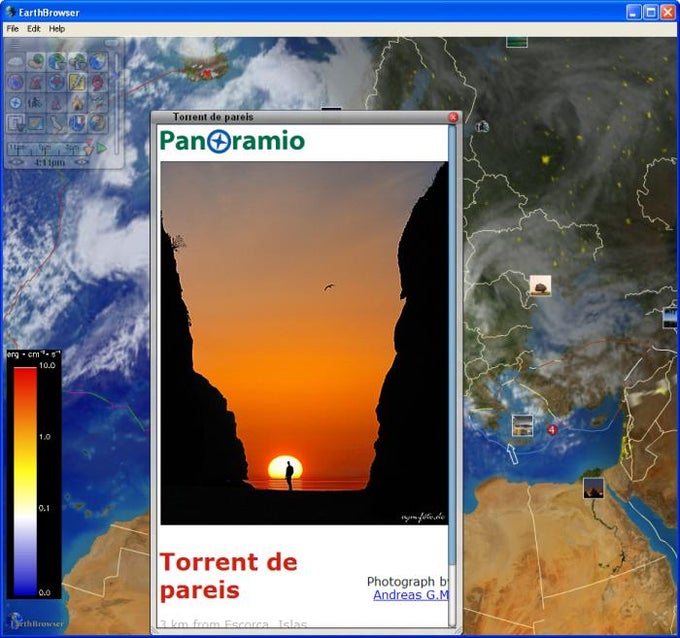680x638 pixels.
Task: Click the popup's vertical scrollbar thumb
Action: coord(452,347)
